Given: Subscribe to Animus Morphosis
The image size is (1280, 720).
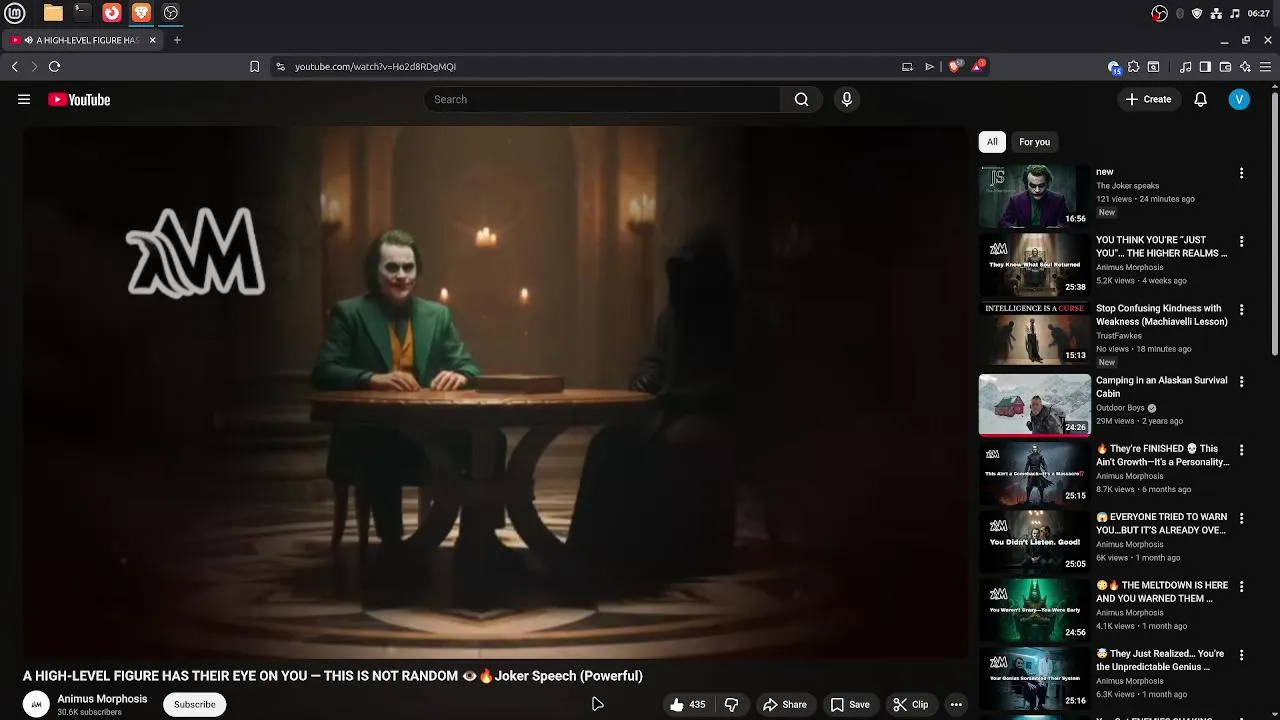Looking at the screenshot, I should coord(194,704).
